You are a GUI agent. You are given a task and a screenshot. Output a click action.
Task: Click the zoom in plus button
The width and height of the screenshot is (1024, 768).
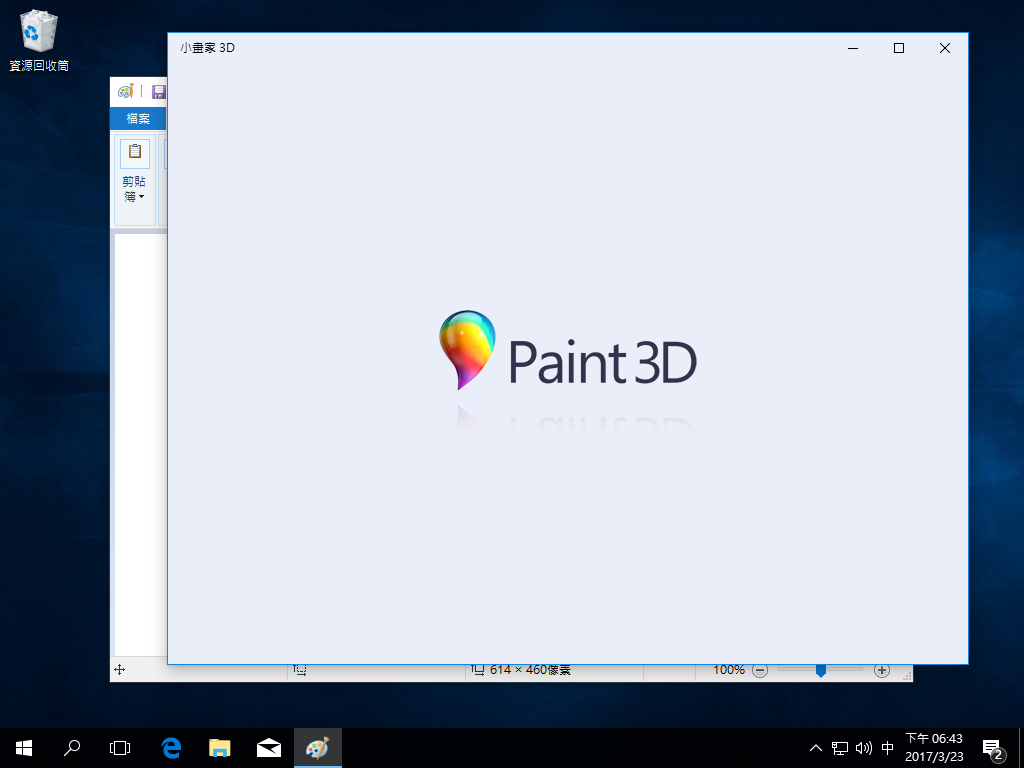pos(881,670)
